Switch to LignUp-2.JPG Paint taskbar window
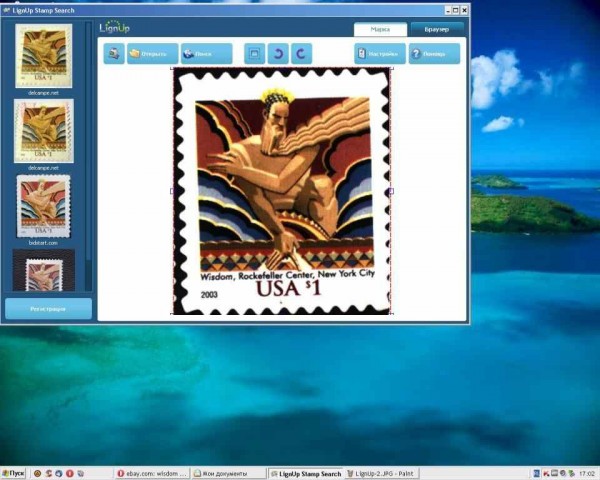Screen dimensions: 600x480 380,473
